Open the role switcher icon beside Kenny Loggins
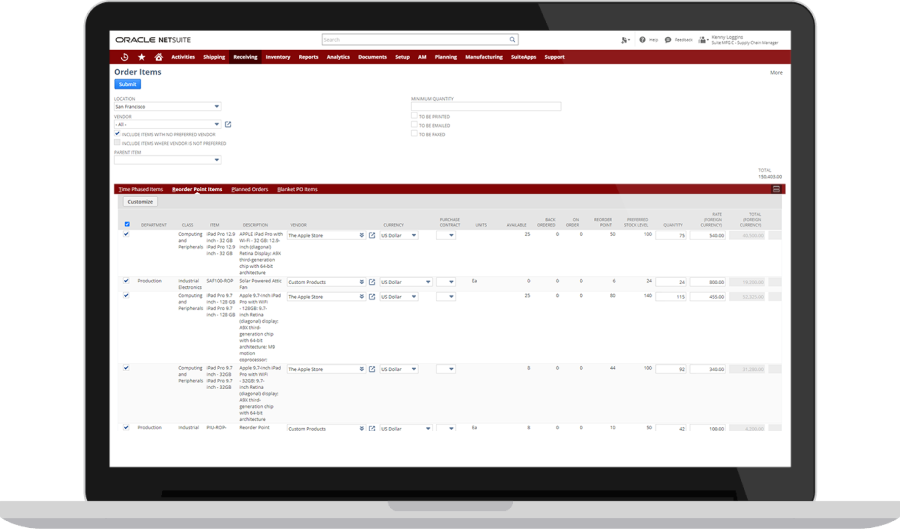900x529 pixels. 703,40
